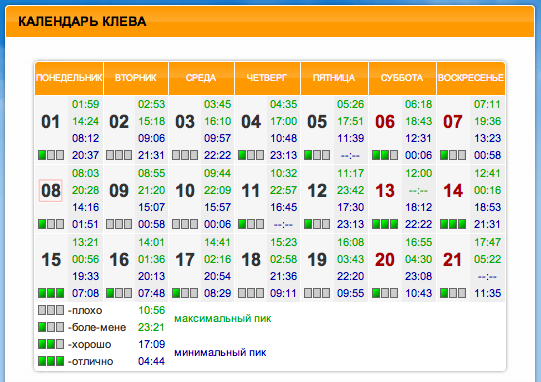Click the empty rating bars under day 02
541x382 pixels.
click(119, 155)
